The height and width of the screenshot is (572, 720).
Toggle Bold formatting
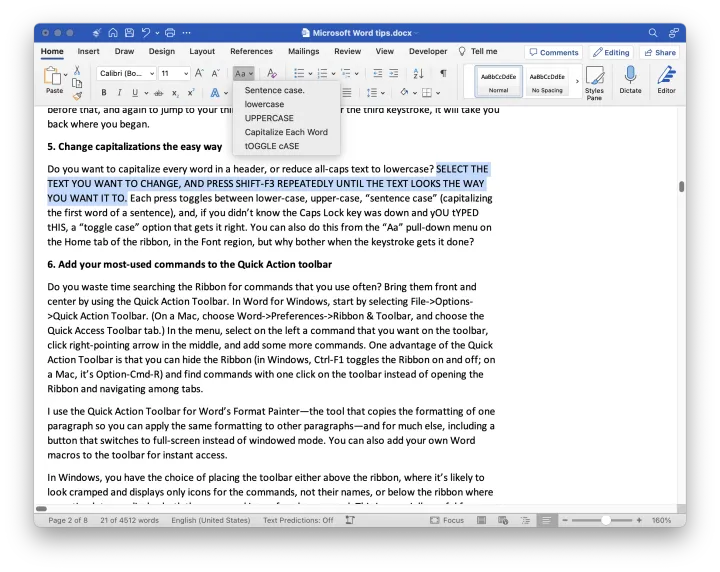point(104,93)
